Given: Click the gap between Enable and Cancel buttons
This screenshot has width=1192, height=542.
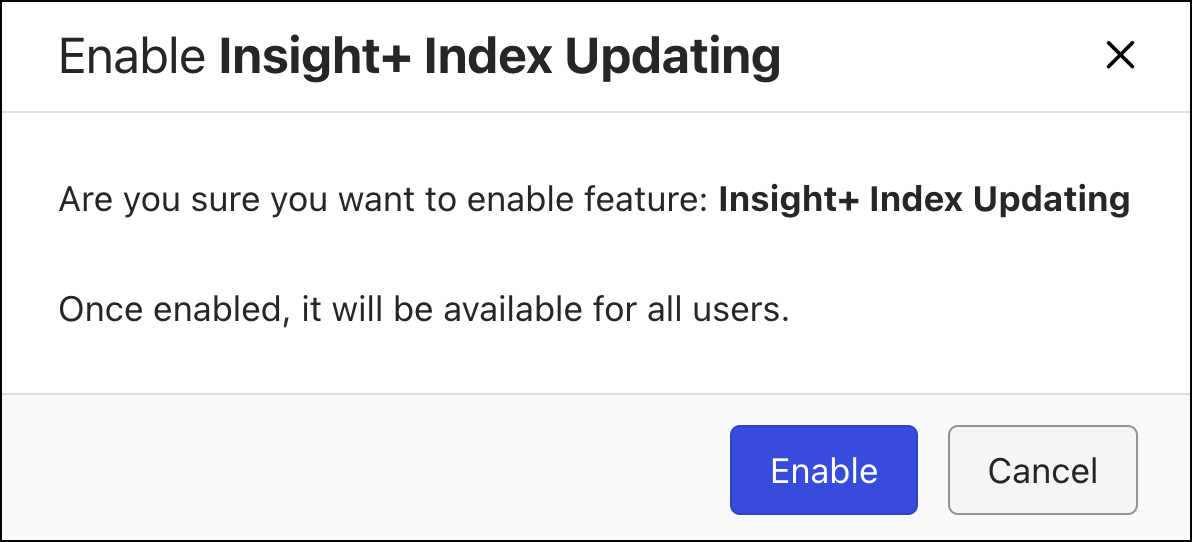Looking at the screenshot, I should 933,470.
